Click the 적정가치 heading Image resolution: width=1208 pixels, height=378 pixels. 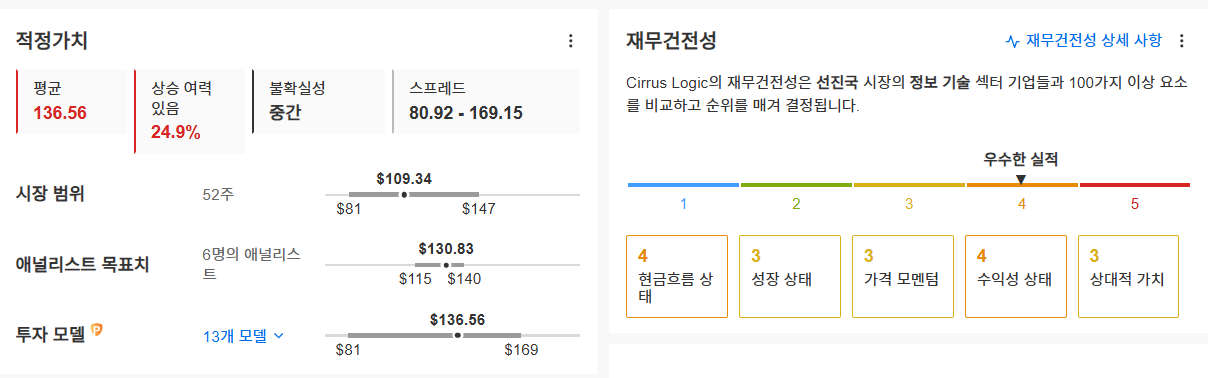pos(52,41)
